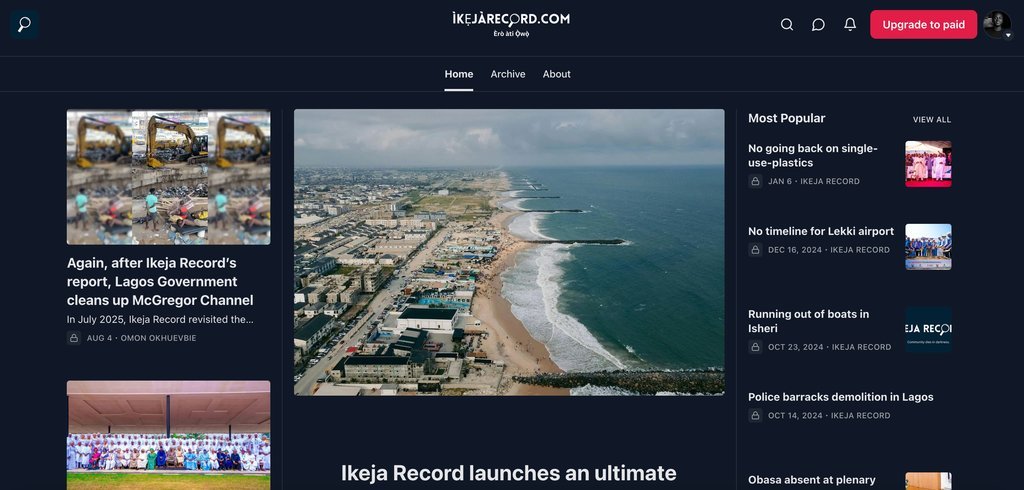Open 'No going back on single-use-plastics' article
Image resolution: width=1024 pixels, height=490 pixels.
pos(812,155)
